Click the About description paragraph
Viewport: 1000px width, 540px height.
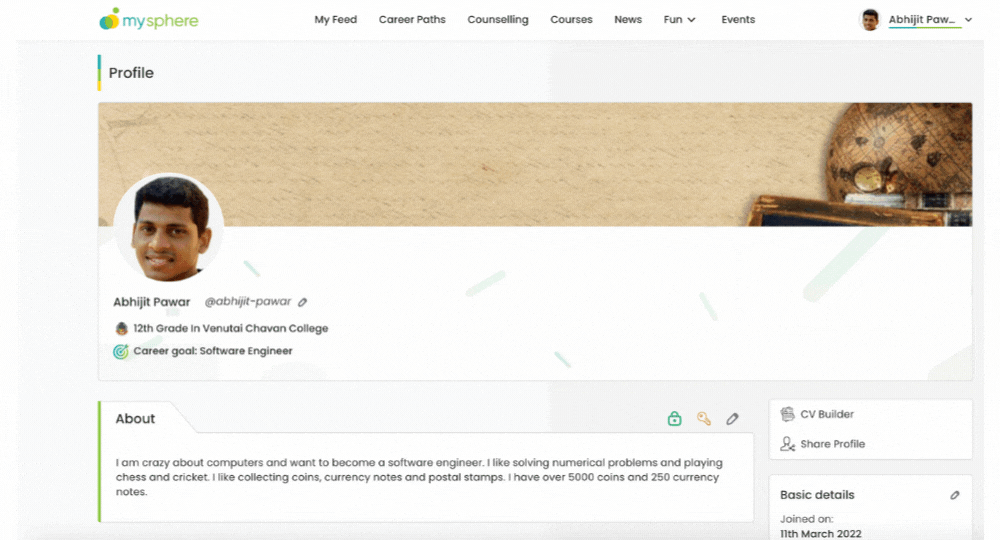(419, 477)
